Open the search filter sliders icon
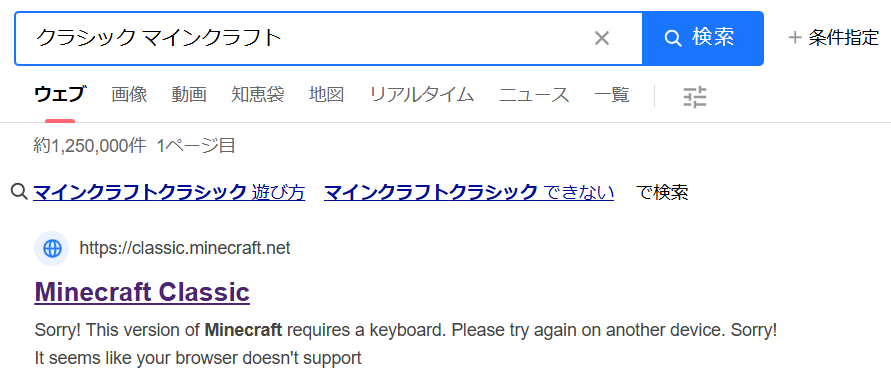 (x=694, y=97)
